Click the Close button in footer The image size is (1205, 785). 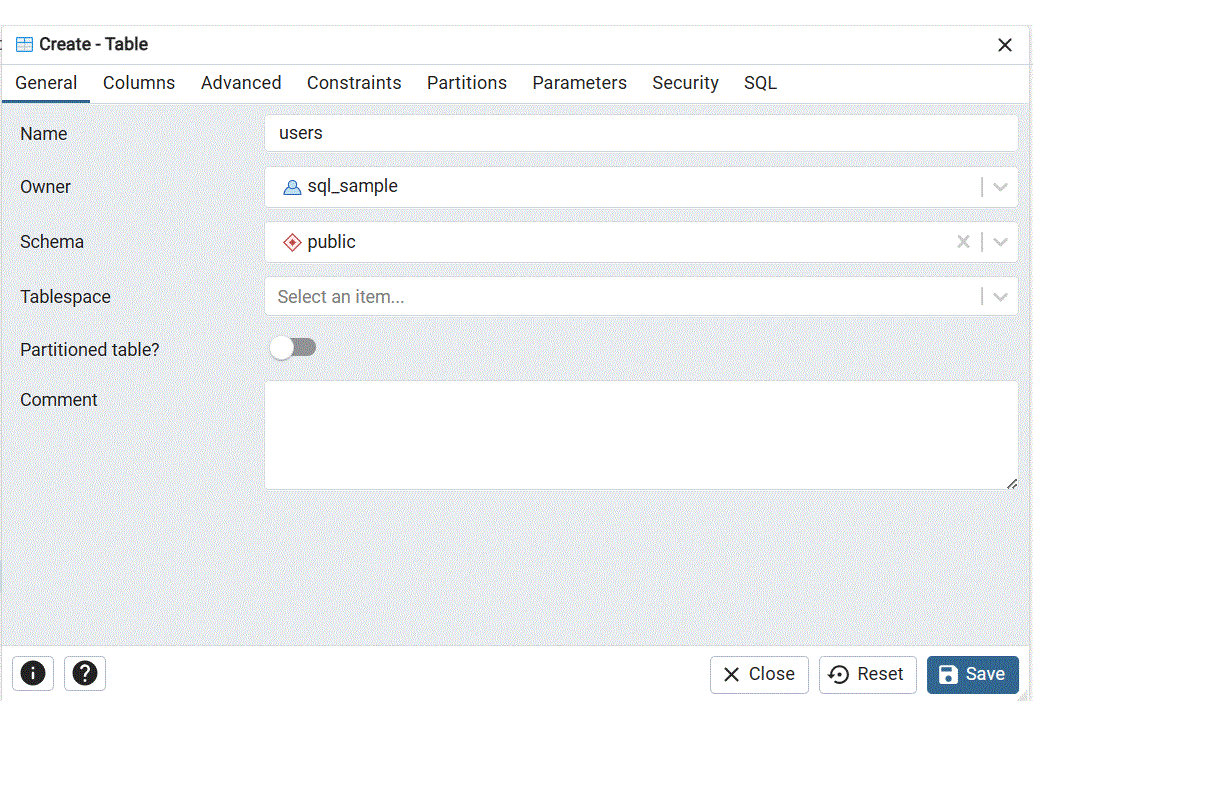point(759,674)
